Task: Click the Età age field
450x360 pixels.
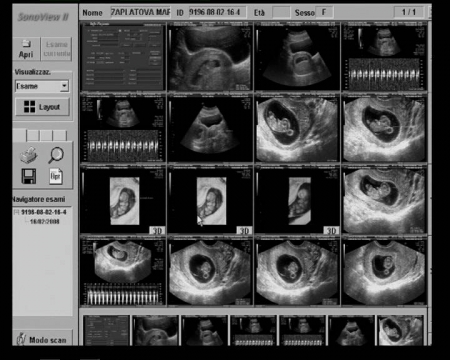Action: pyautogui.click(x=281, y=13)
